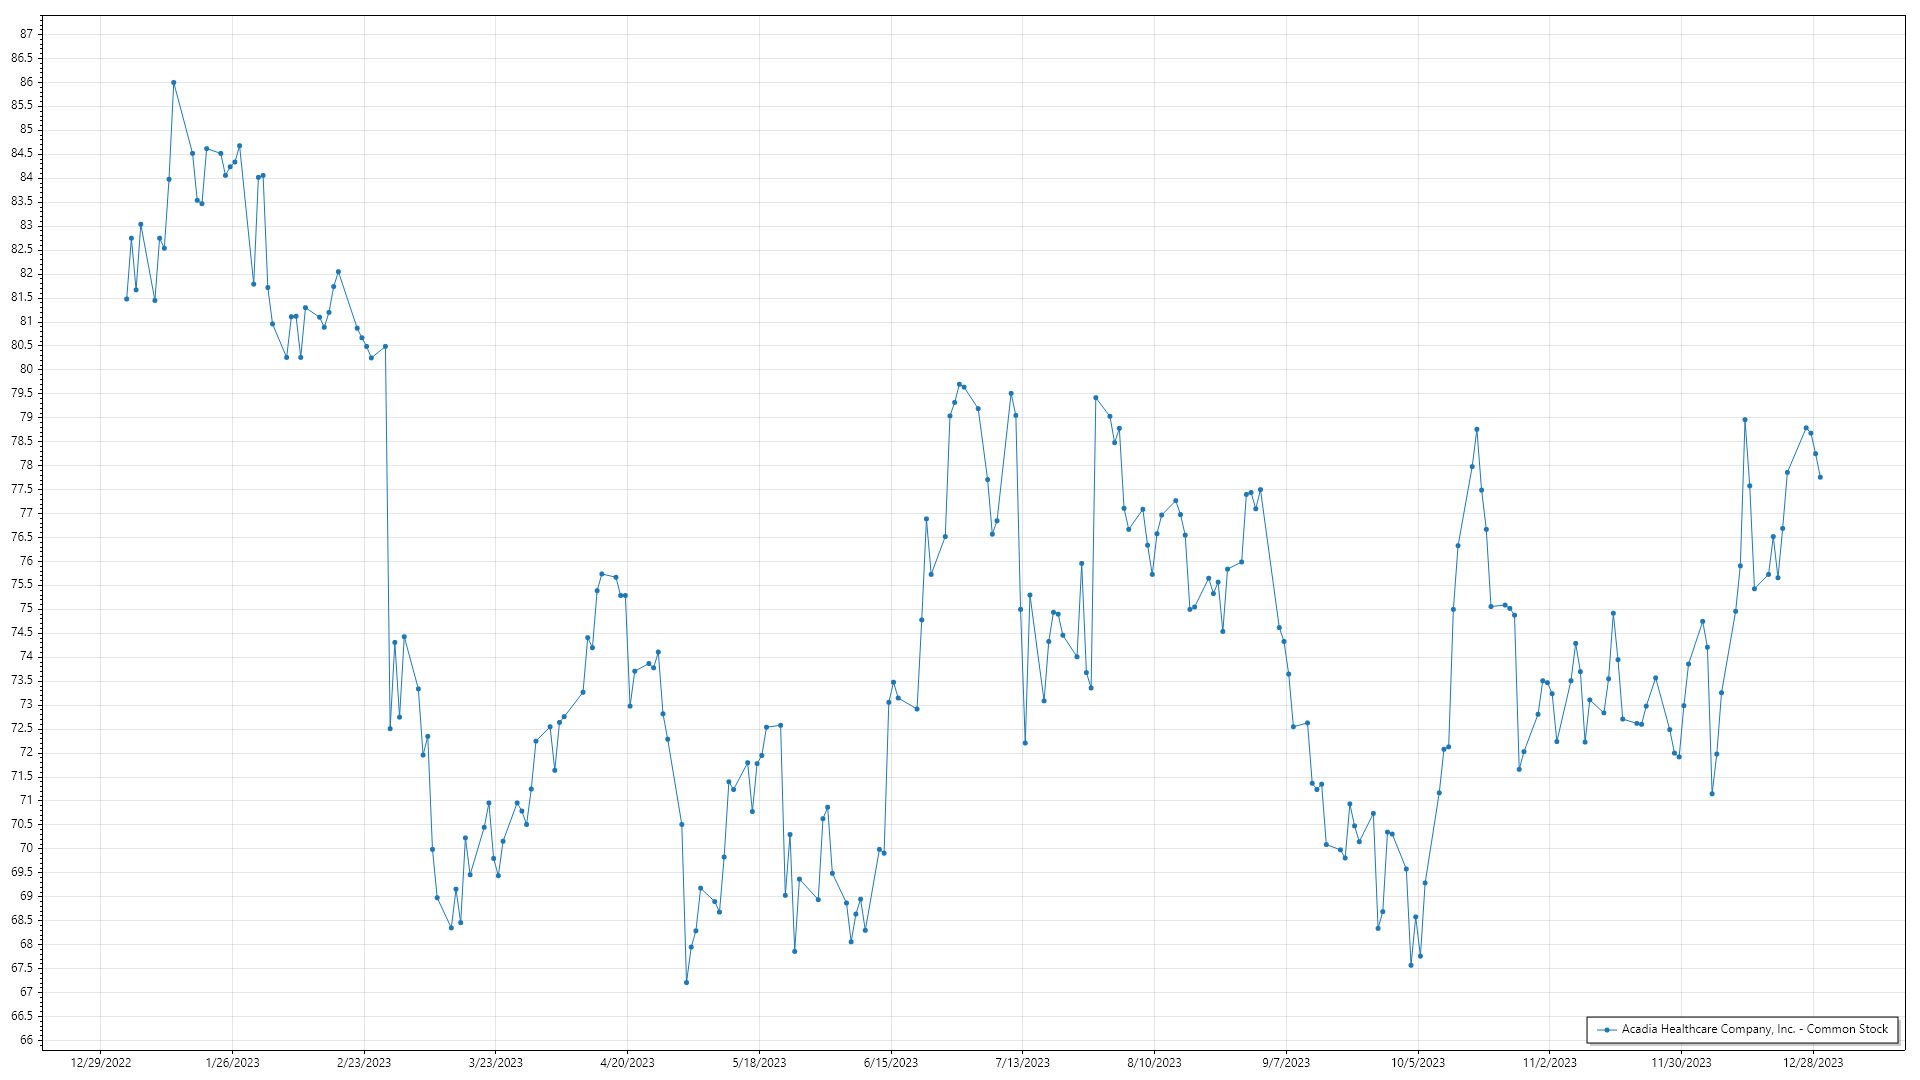Select the 1/26/2023 x-axis date label
1920x1080 pixels.
232,1063
